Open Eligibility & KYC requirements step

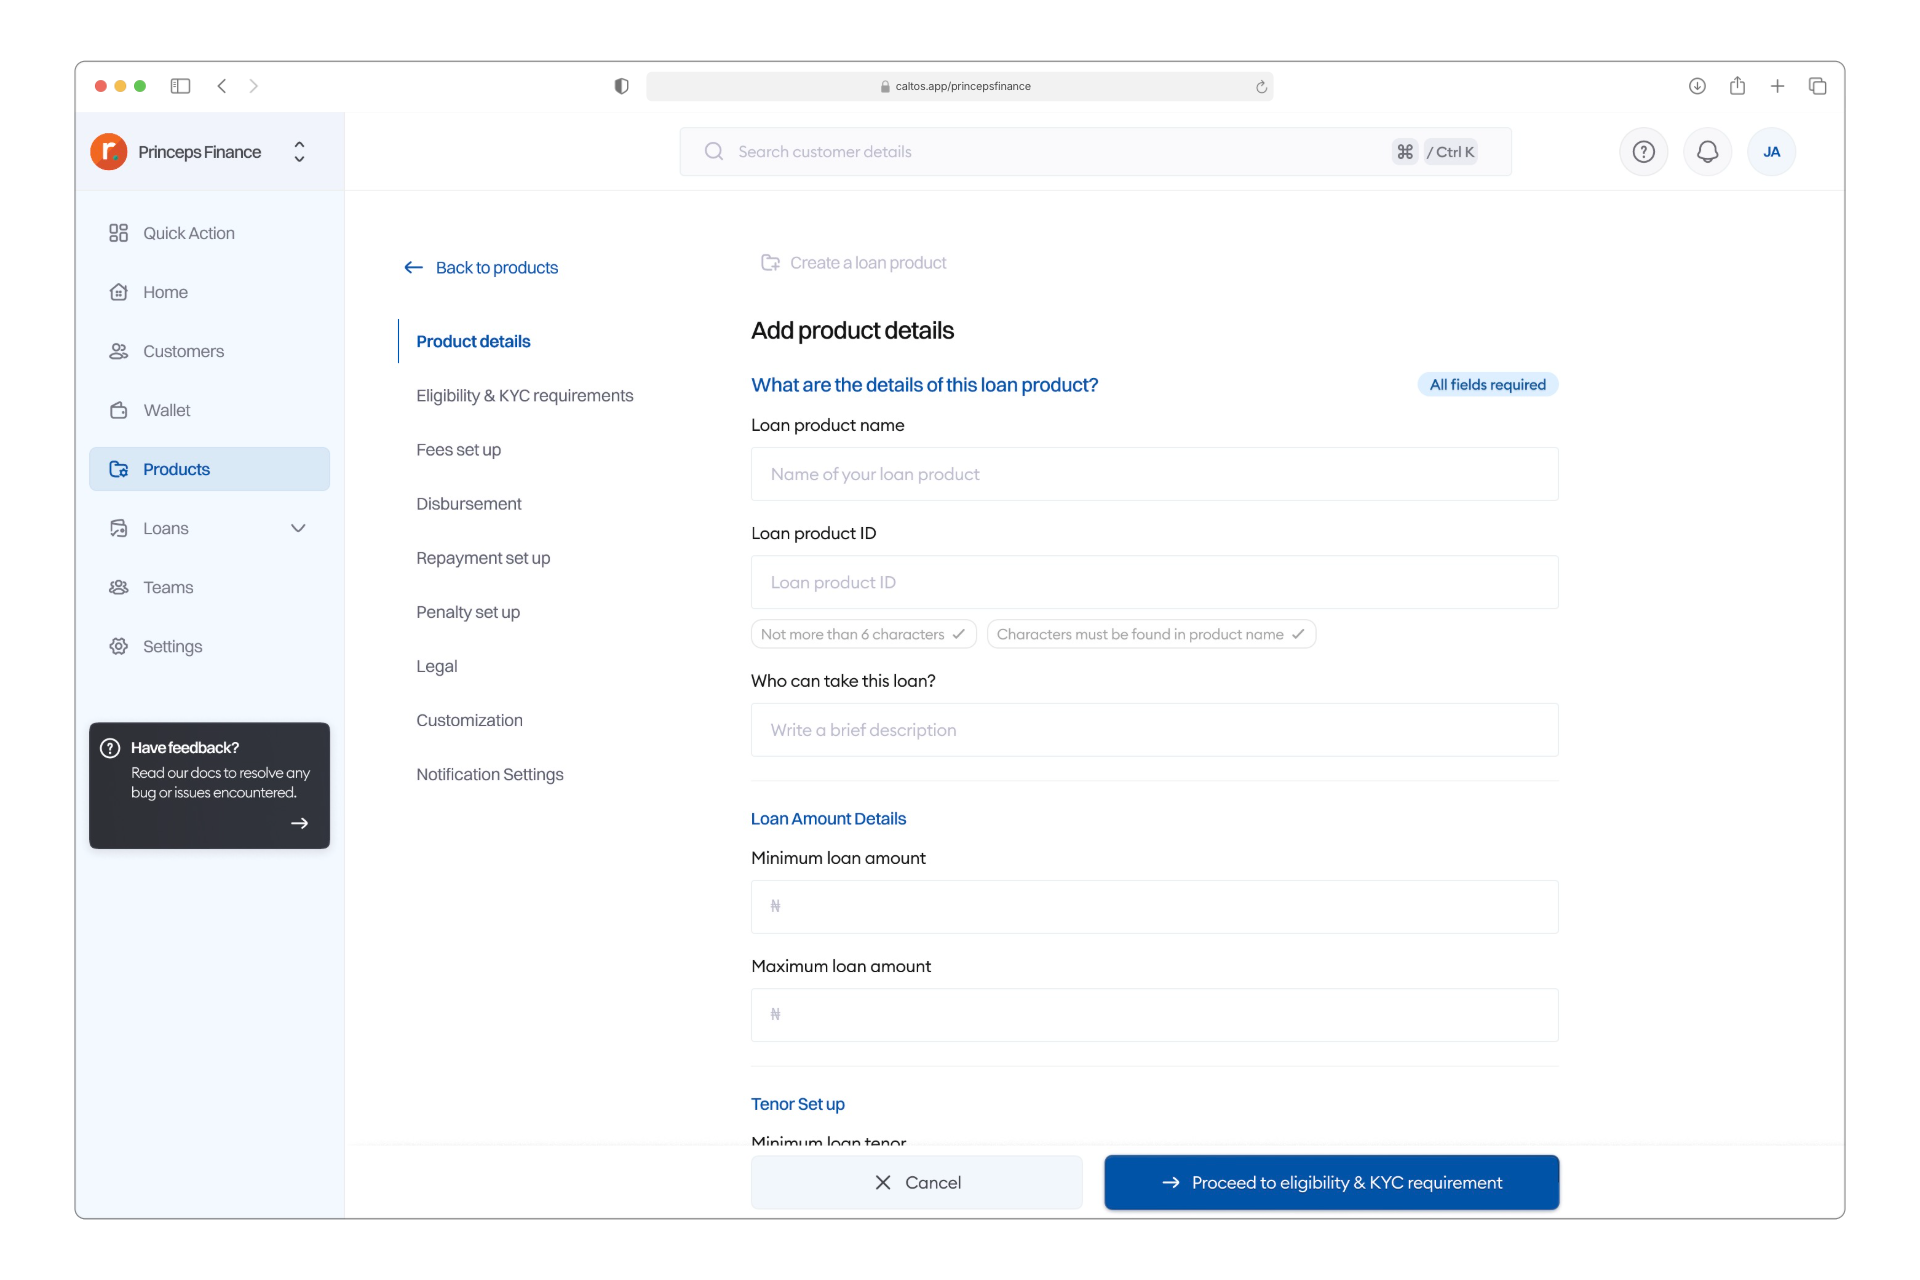click(x=524, y=396)
